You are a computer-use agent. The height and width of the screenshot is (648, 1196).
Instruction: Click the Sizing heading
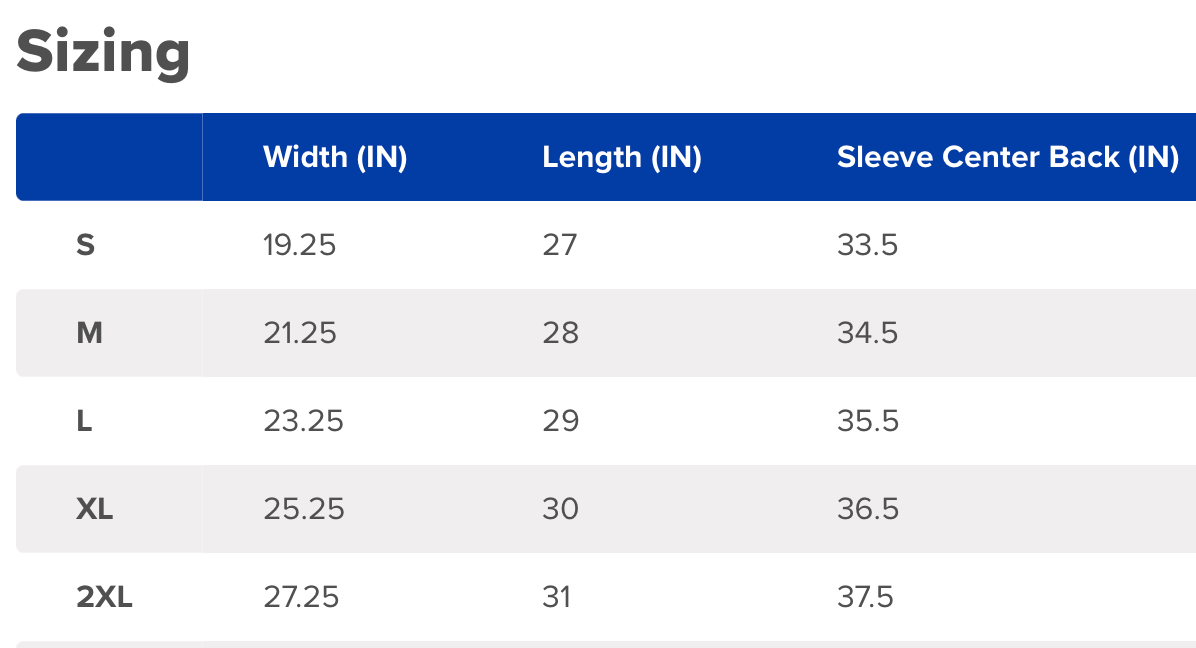click(x=103, y=52)
